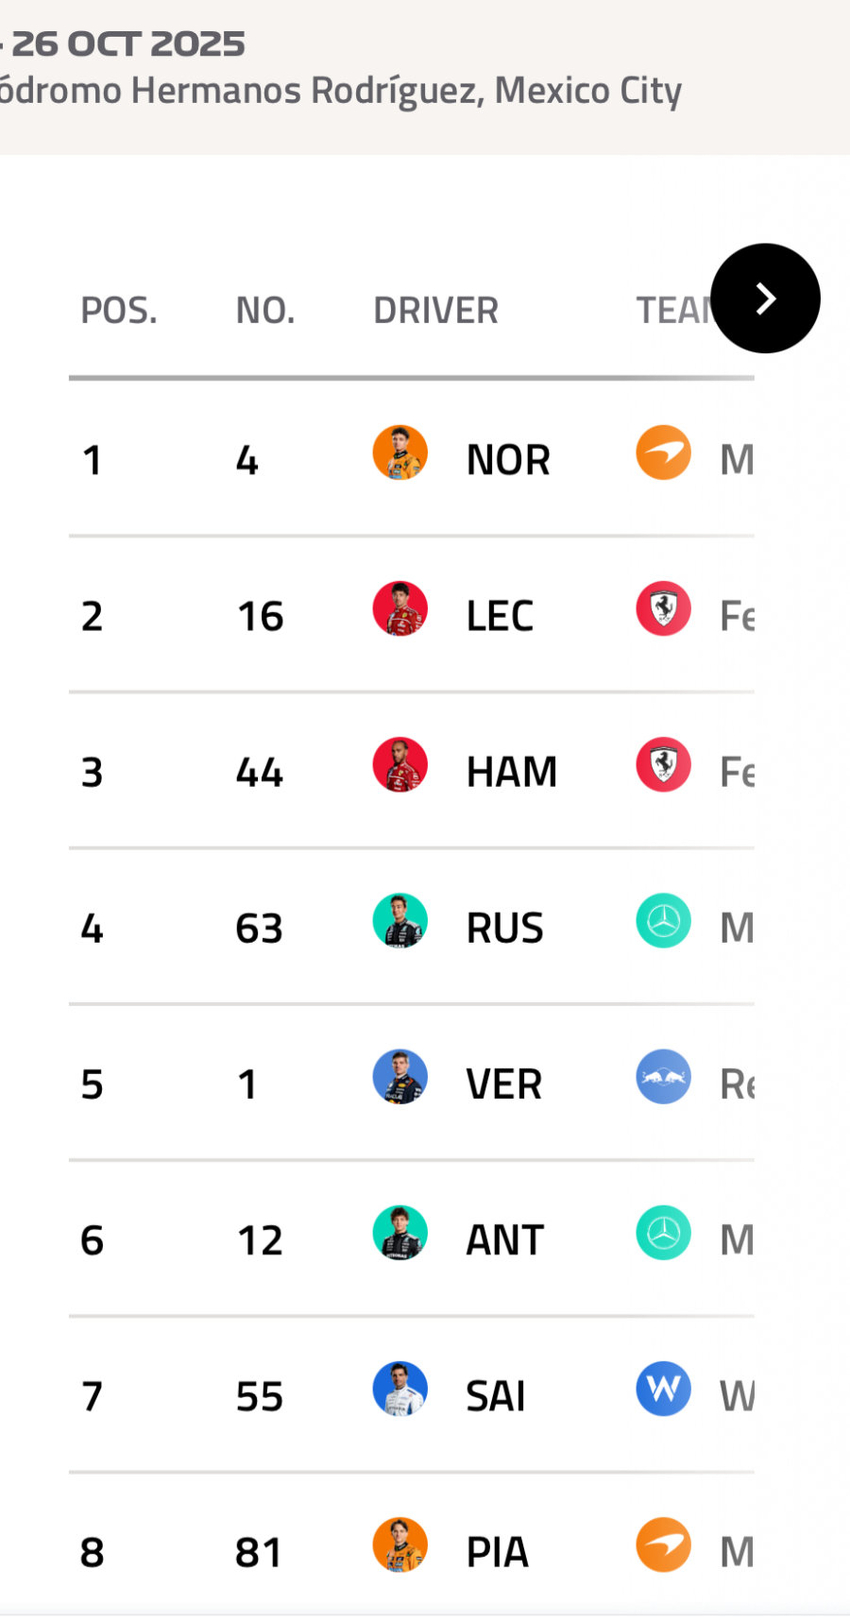Click Piastri driver avatar icon

tap(400, 1545)
